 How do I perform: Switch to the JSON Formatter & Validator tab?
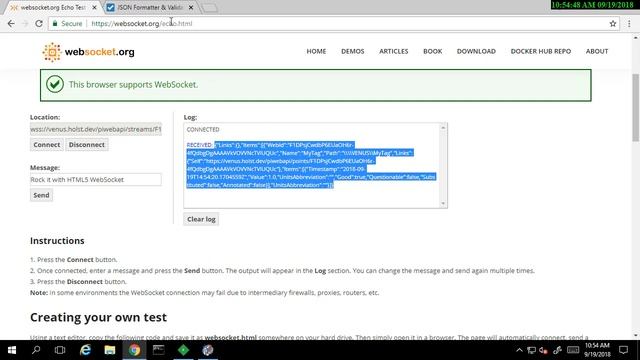(150, 7)
